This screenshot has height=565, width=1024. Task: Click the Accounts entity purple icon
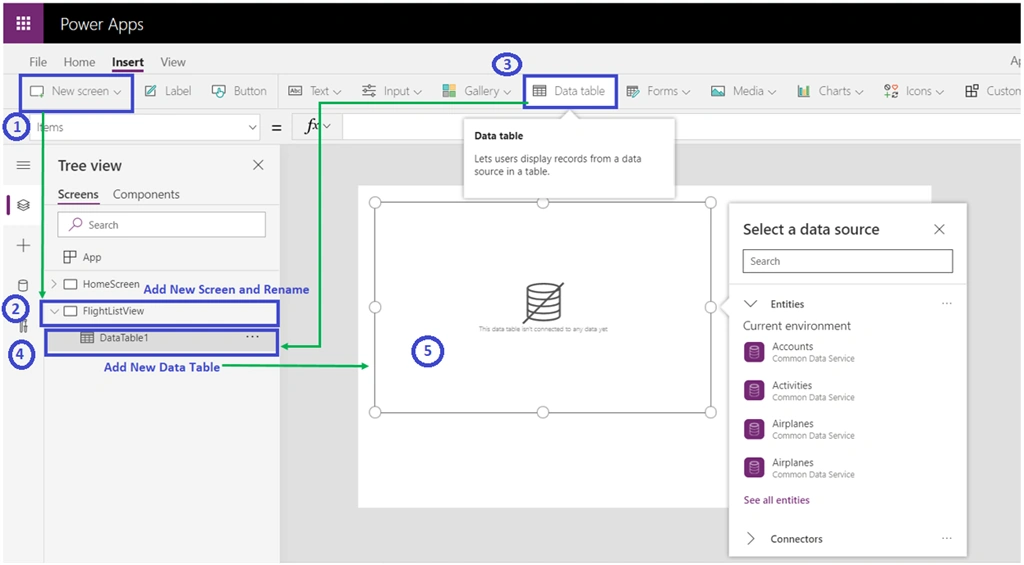pyautogui.click(x=754, y=352)
